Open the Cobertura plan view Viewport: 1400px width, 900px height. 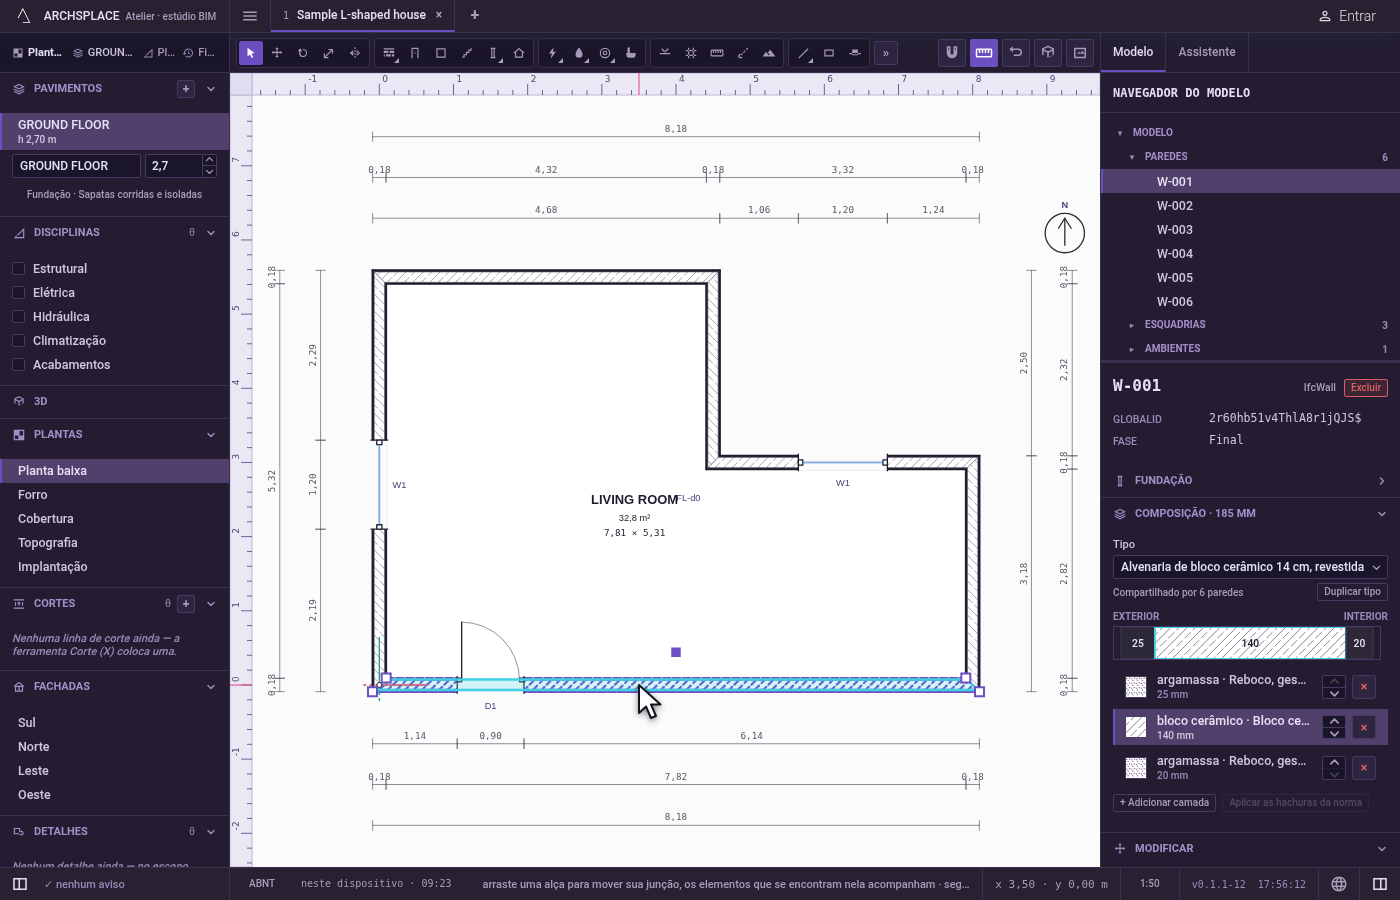pos(115,519)
